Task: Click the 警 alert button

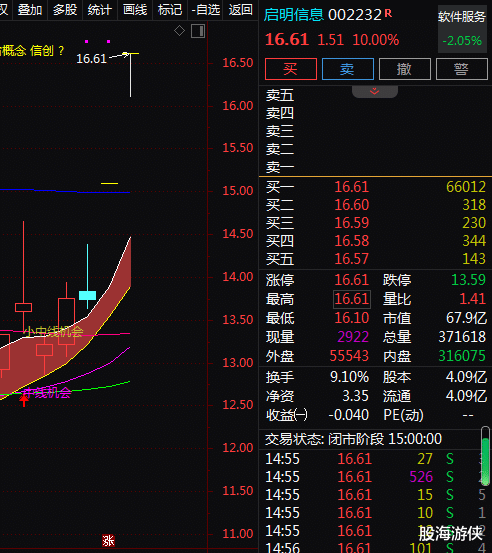Action: click(x=462, y=69)
